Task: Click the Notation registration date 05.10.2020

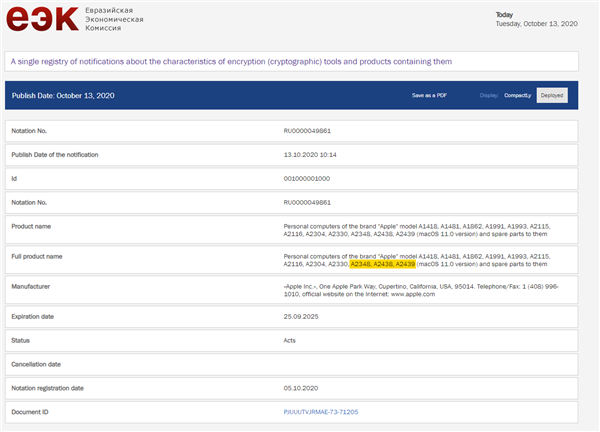Action: [x=303, y=387]
